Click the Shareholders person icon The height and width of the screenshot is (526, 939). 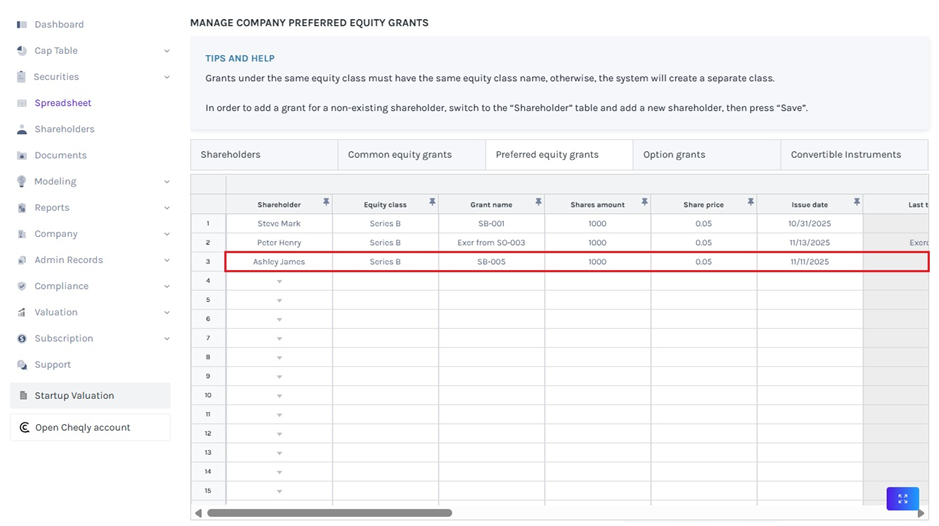pos(22,129)
